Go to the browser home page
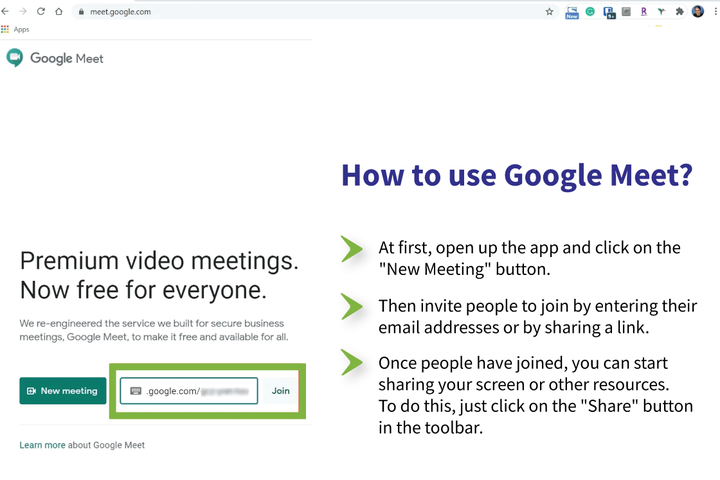The height and width of the screenshot is (480, 720). coord(58,12)
